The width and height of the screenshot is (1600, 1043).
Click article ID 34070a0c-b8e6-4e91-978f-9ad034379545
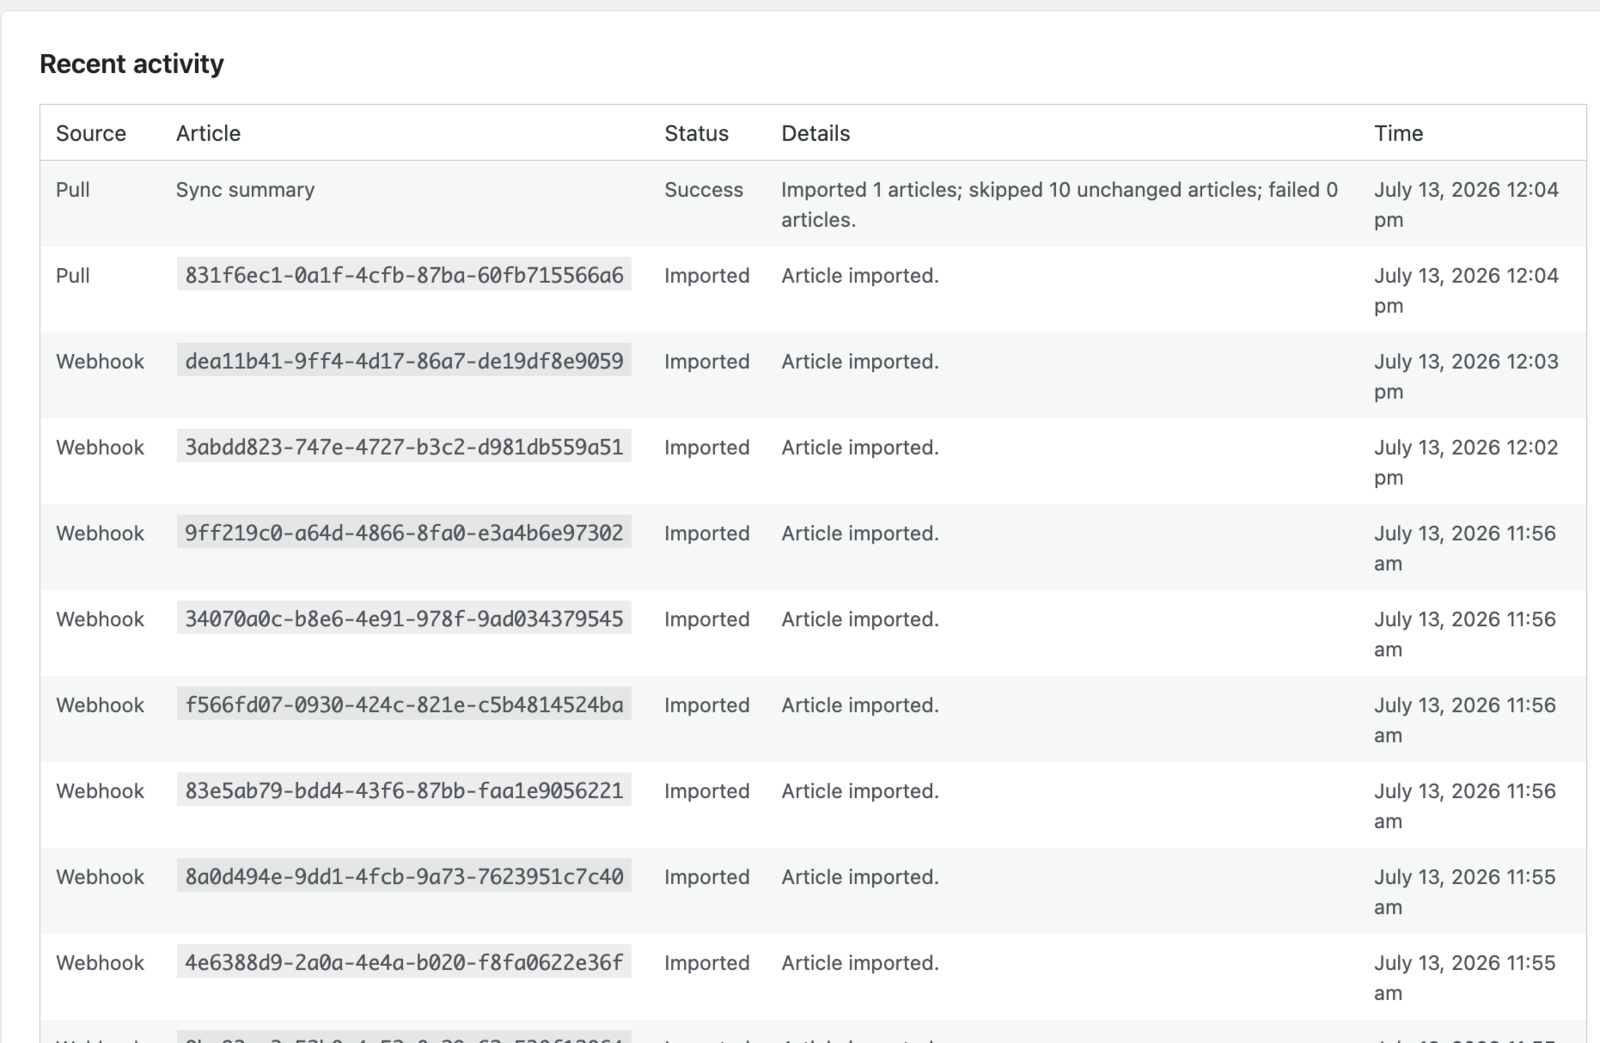pos(404,619)
